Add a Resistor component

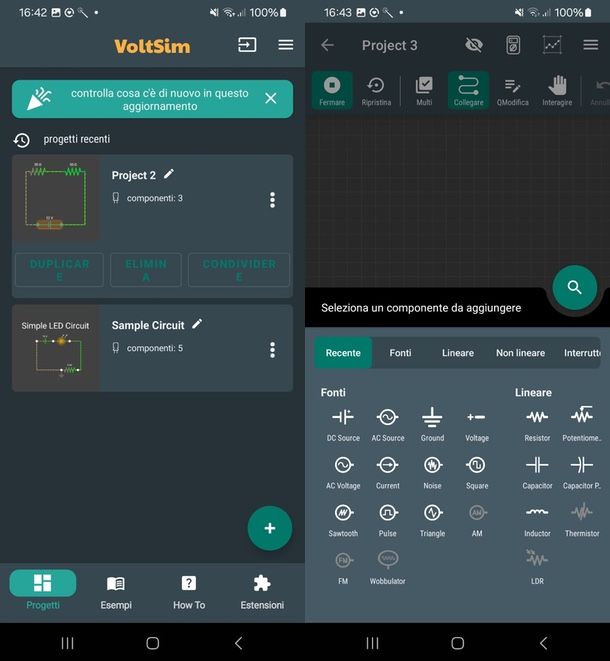pos(537,425)
